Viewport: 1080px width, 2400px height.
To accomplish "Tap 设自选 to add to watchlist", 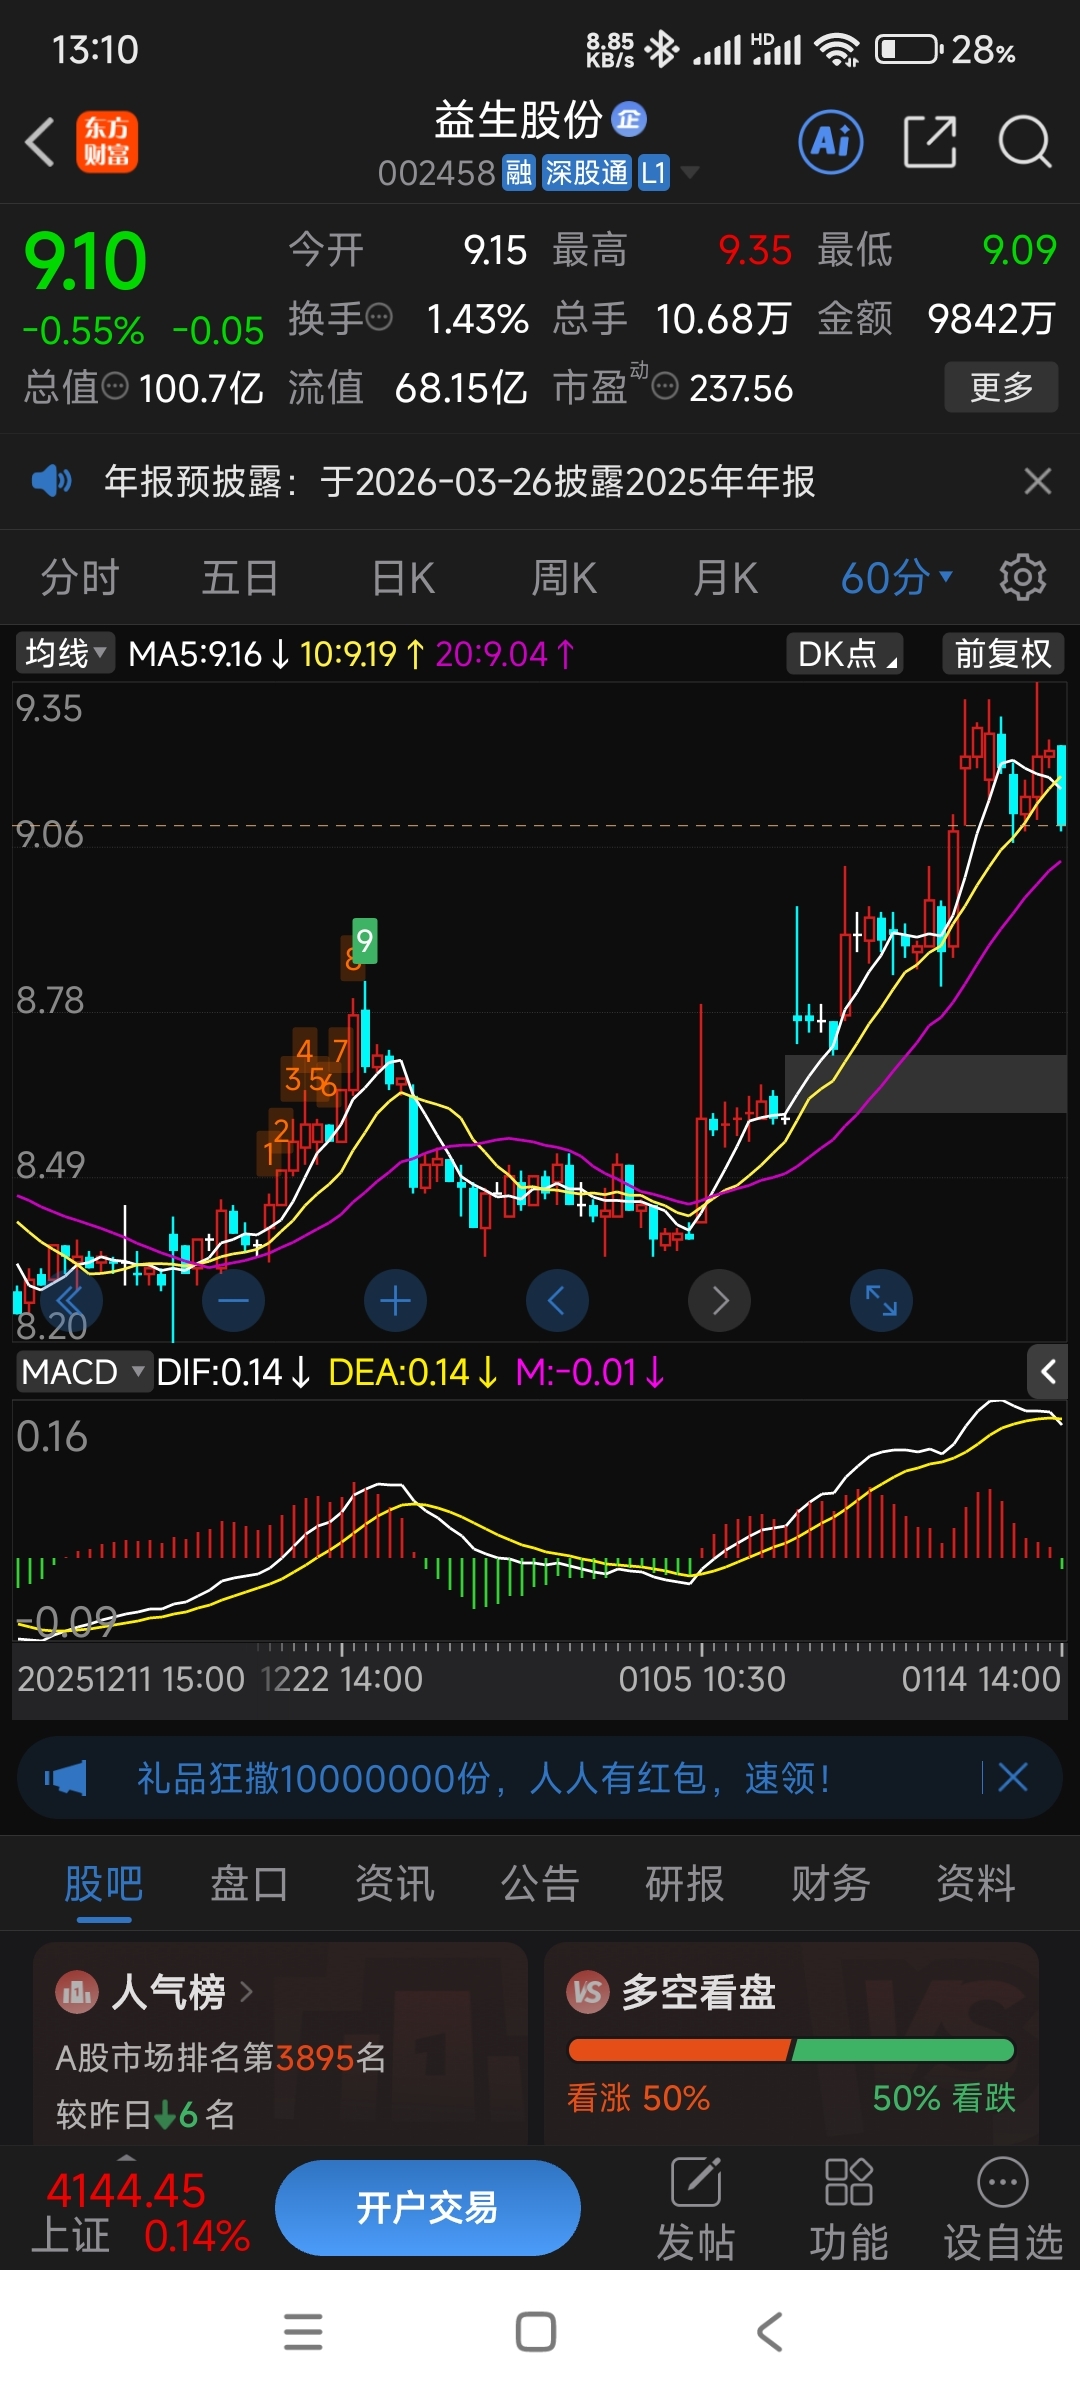I will pyautogui.click(x=1003, y=2210).
